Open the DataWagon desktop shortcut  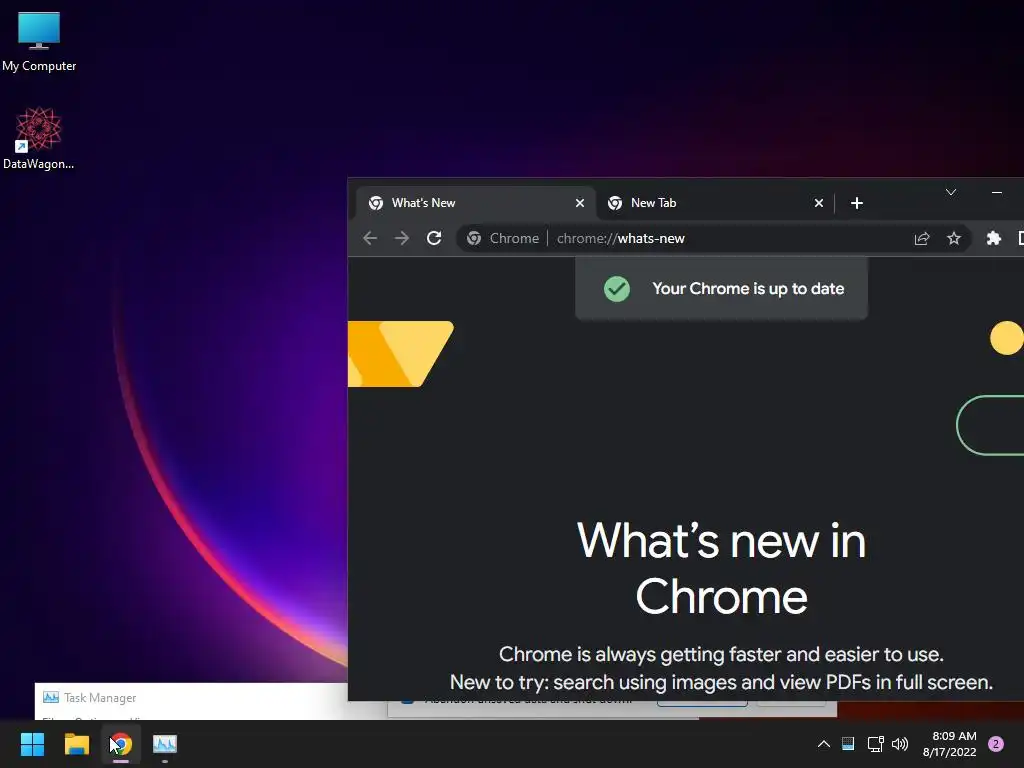(x=39, y=138)
